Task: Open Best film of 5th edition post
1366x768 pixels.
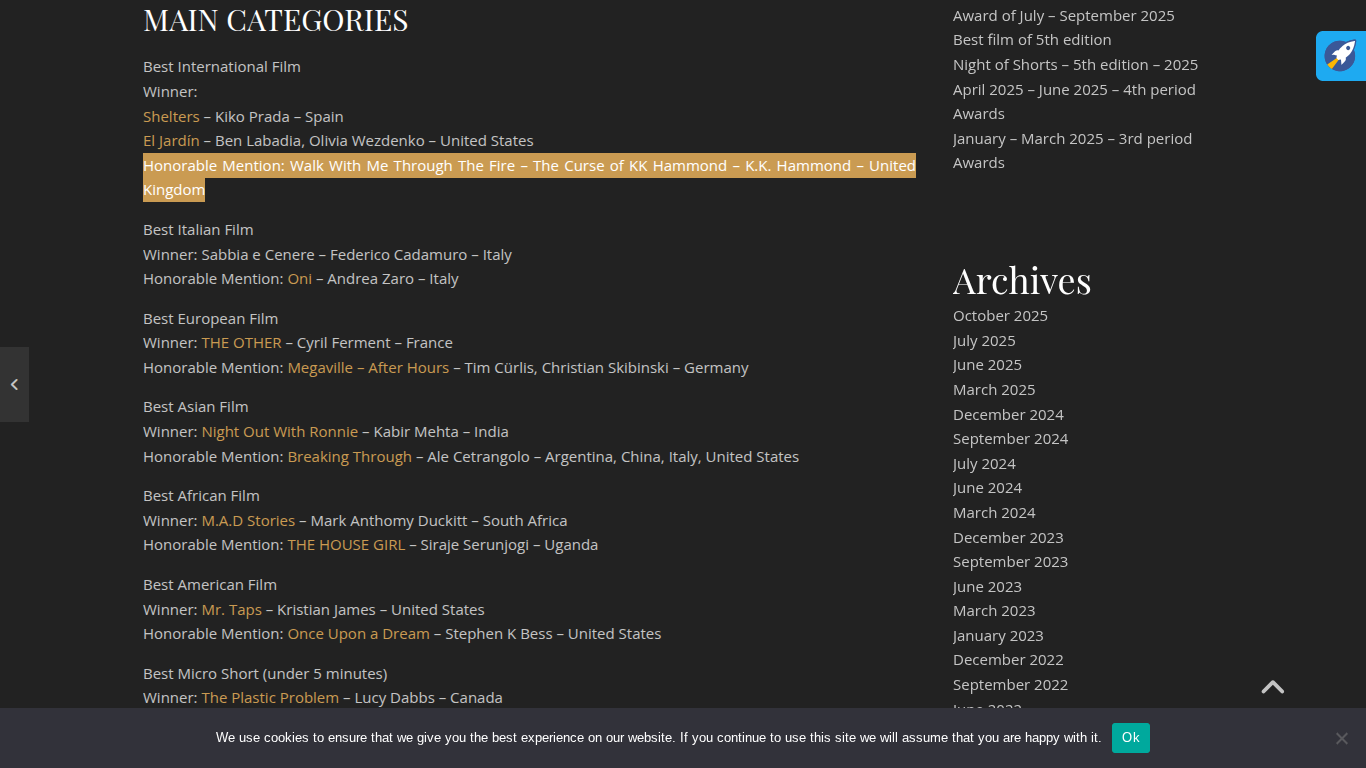Action: 1032,40
